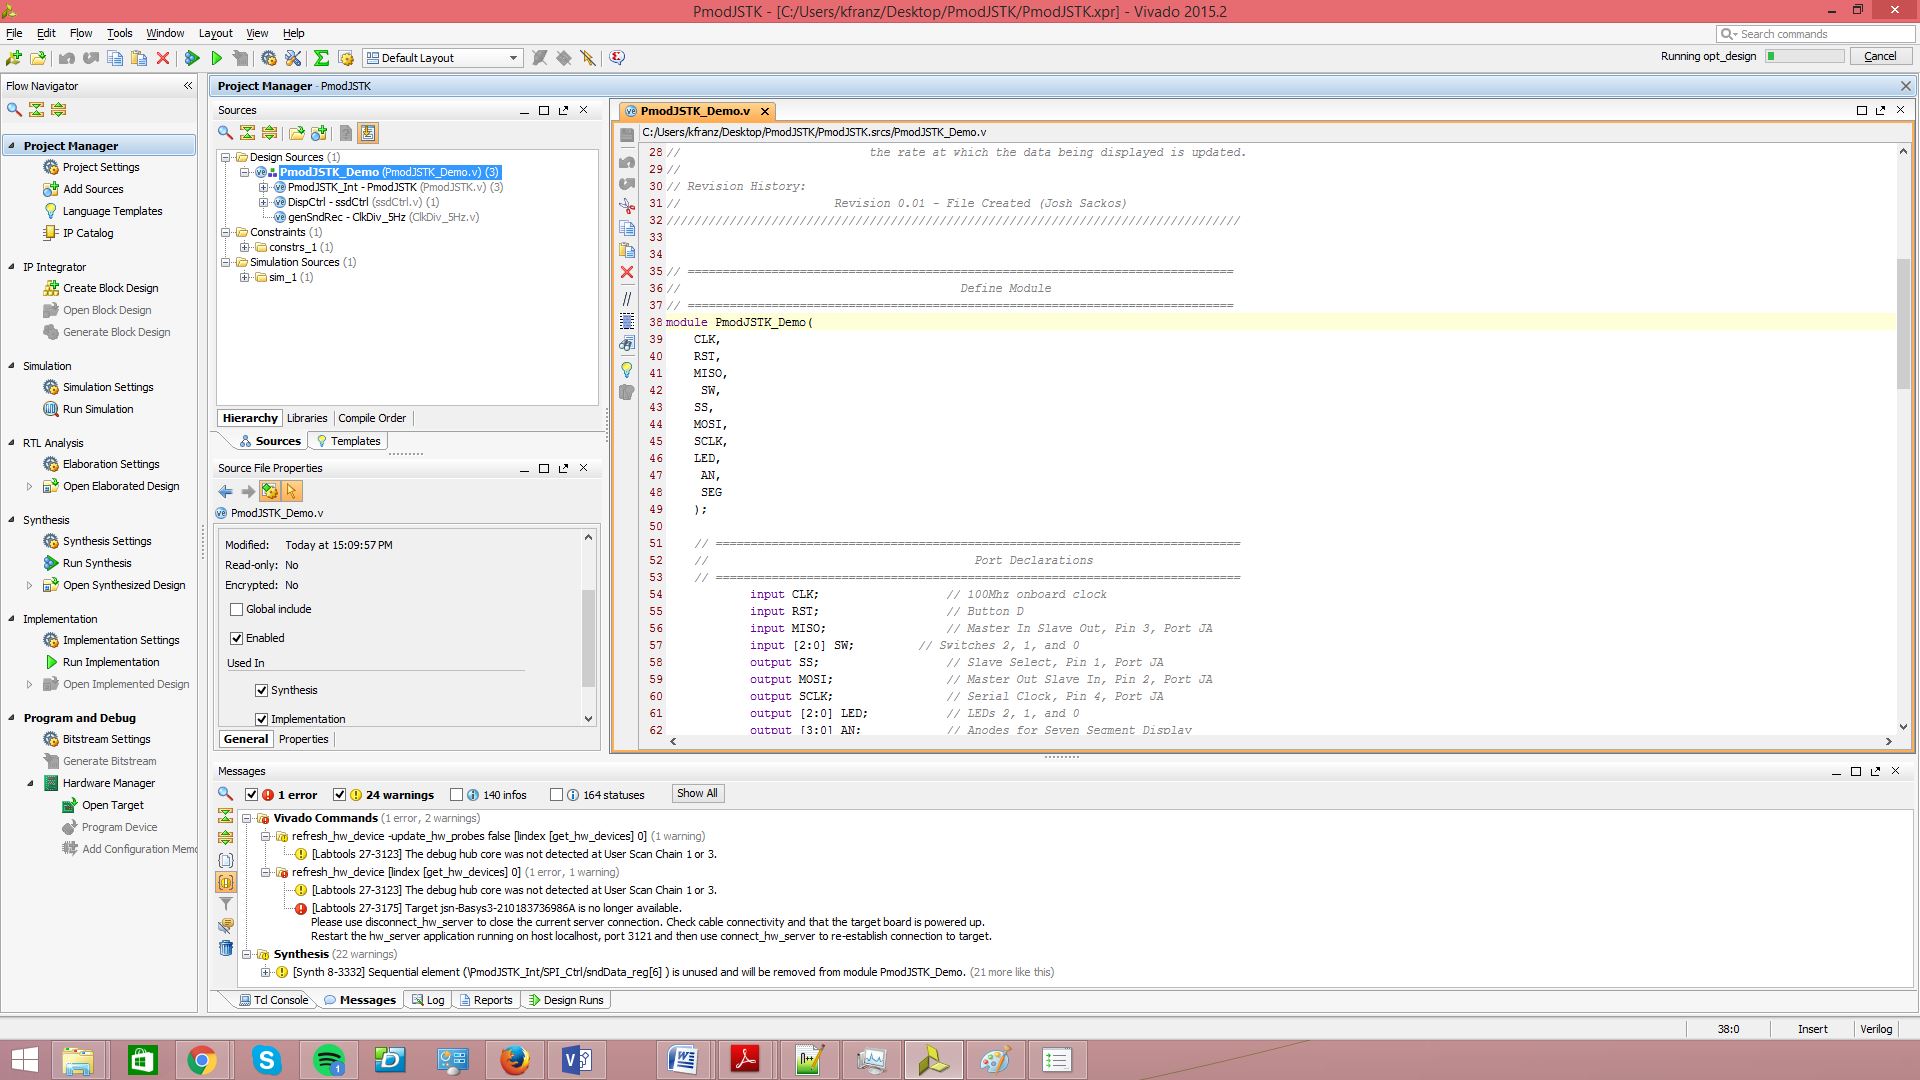Click editor red X Delete icon
The height and width of the screenshot is (1080, 1920).
coord(627,272)
